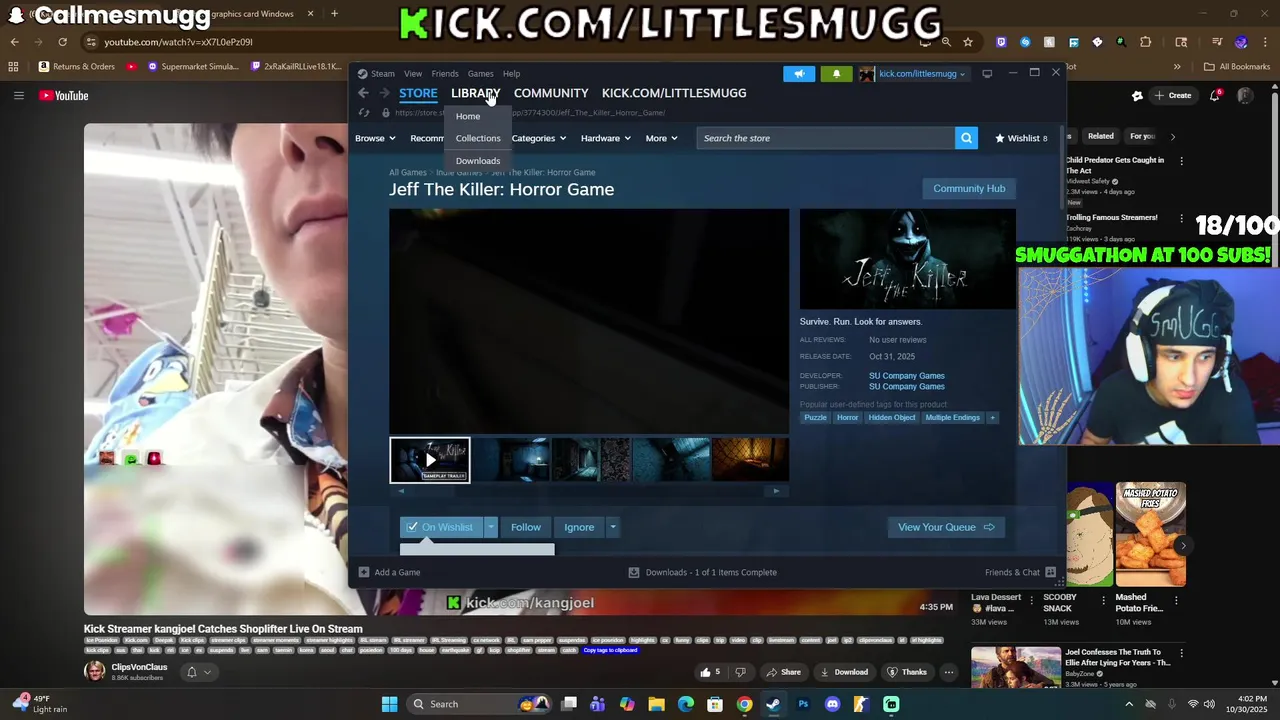
Task: Switch to the COMMUNITY tab
Action: tap(551, 93)
